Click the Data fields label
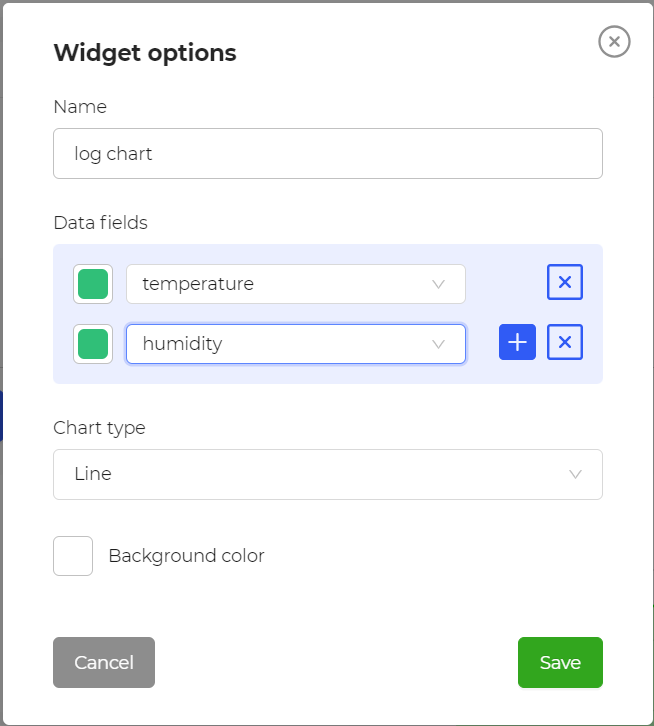The image size is (654, 726). coord(100,222)
